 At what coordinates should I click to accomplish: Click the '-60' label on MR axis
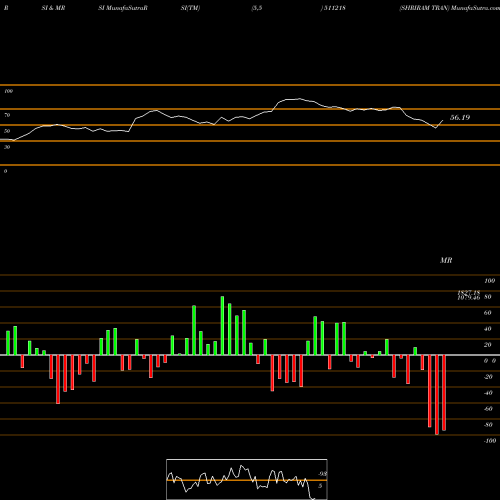488,409
